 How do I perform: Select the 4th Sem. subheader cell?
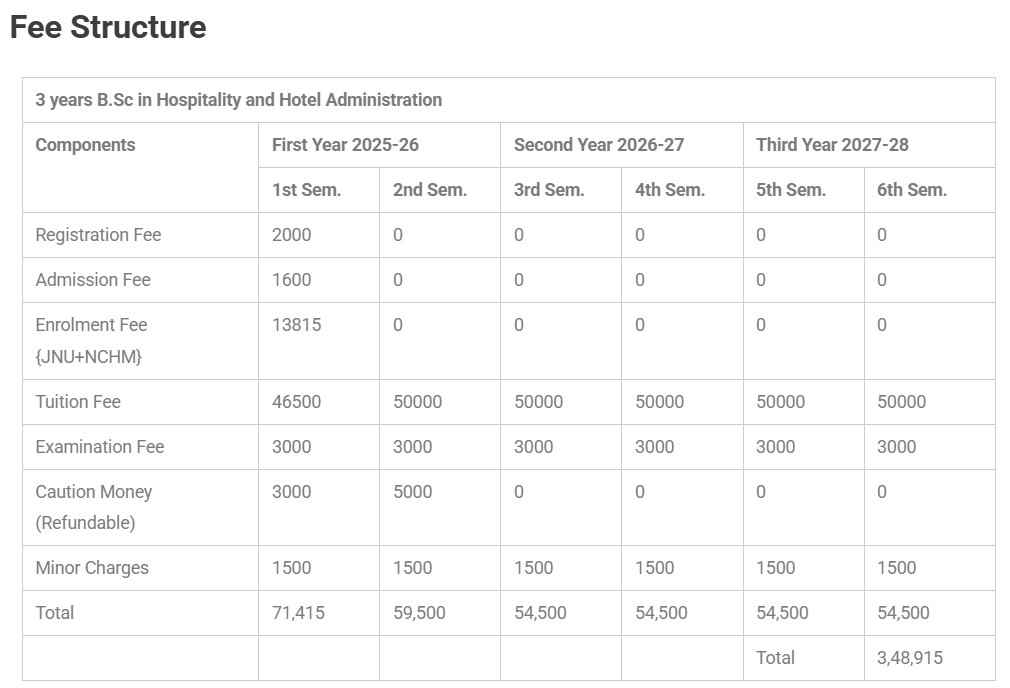pos(669,190)
